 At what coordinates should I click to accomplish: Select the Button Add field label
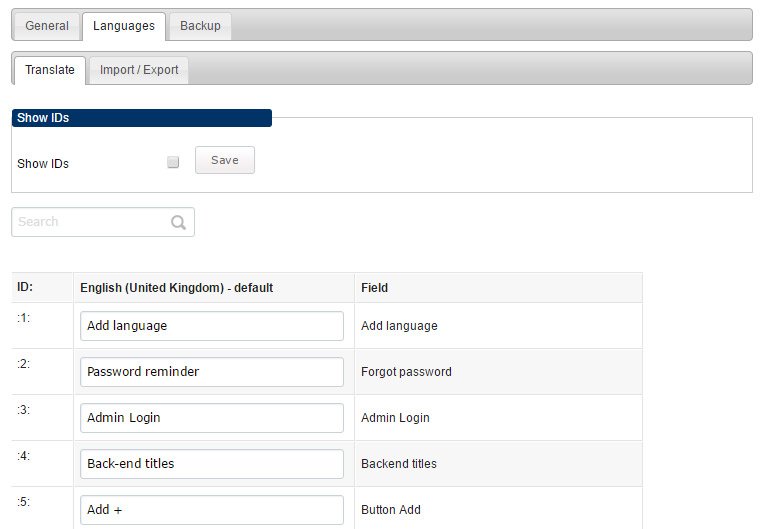[391, 510]
